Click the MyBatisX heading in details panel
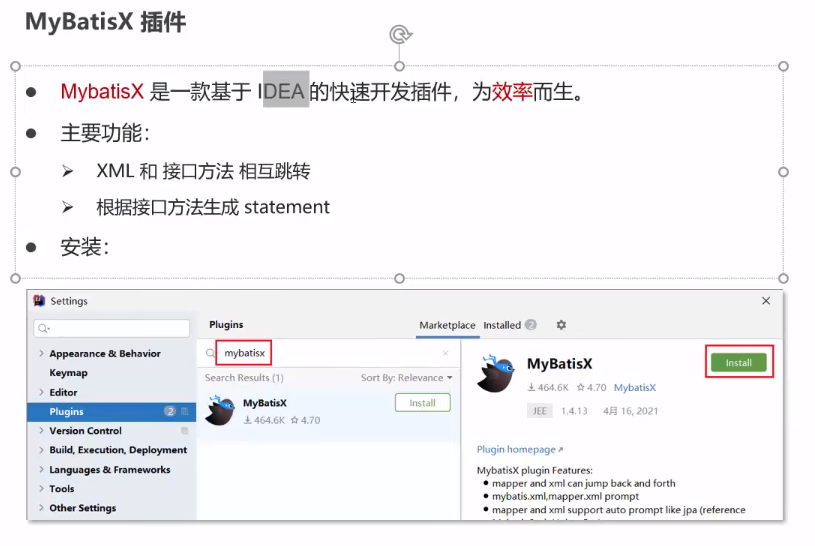Screen dimensions: 815x546 [x=559, y=363]
